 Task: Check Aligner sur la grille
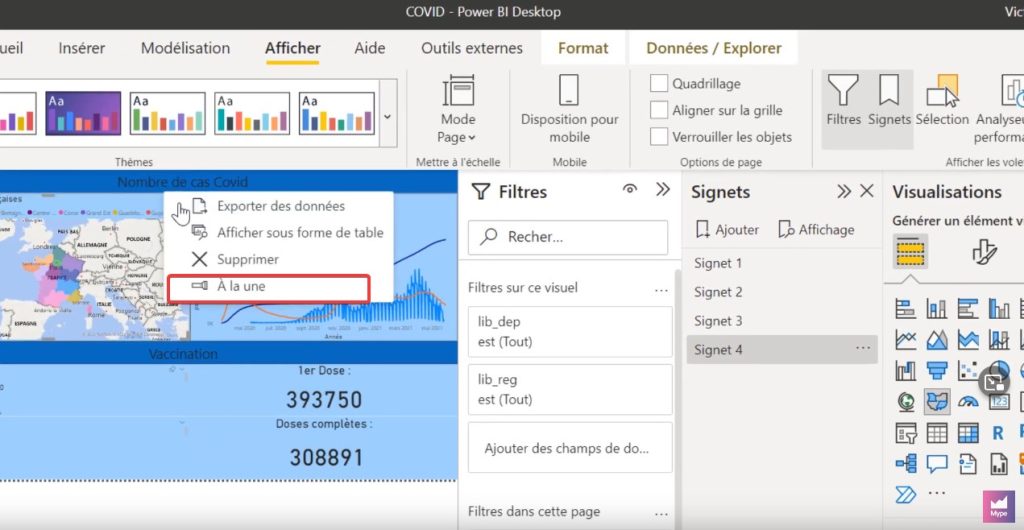659,110
